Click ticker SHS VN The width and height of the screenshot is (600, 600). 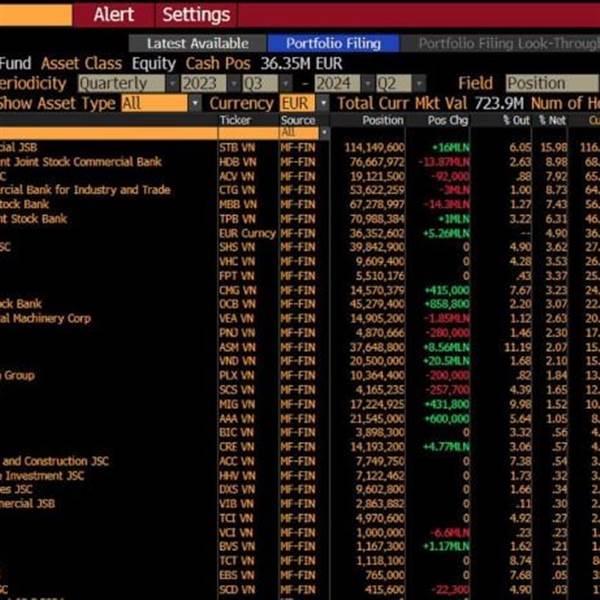pyautogui.click(x=237, y=248)
